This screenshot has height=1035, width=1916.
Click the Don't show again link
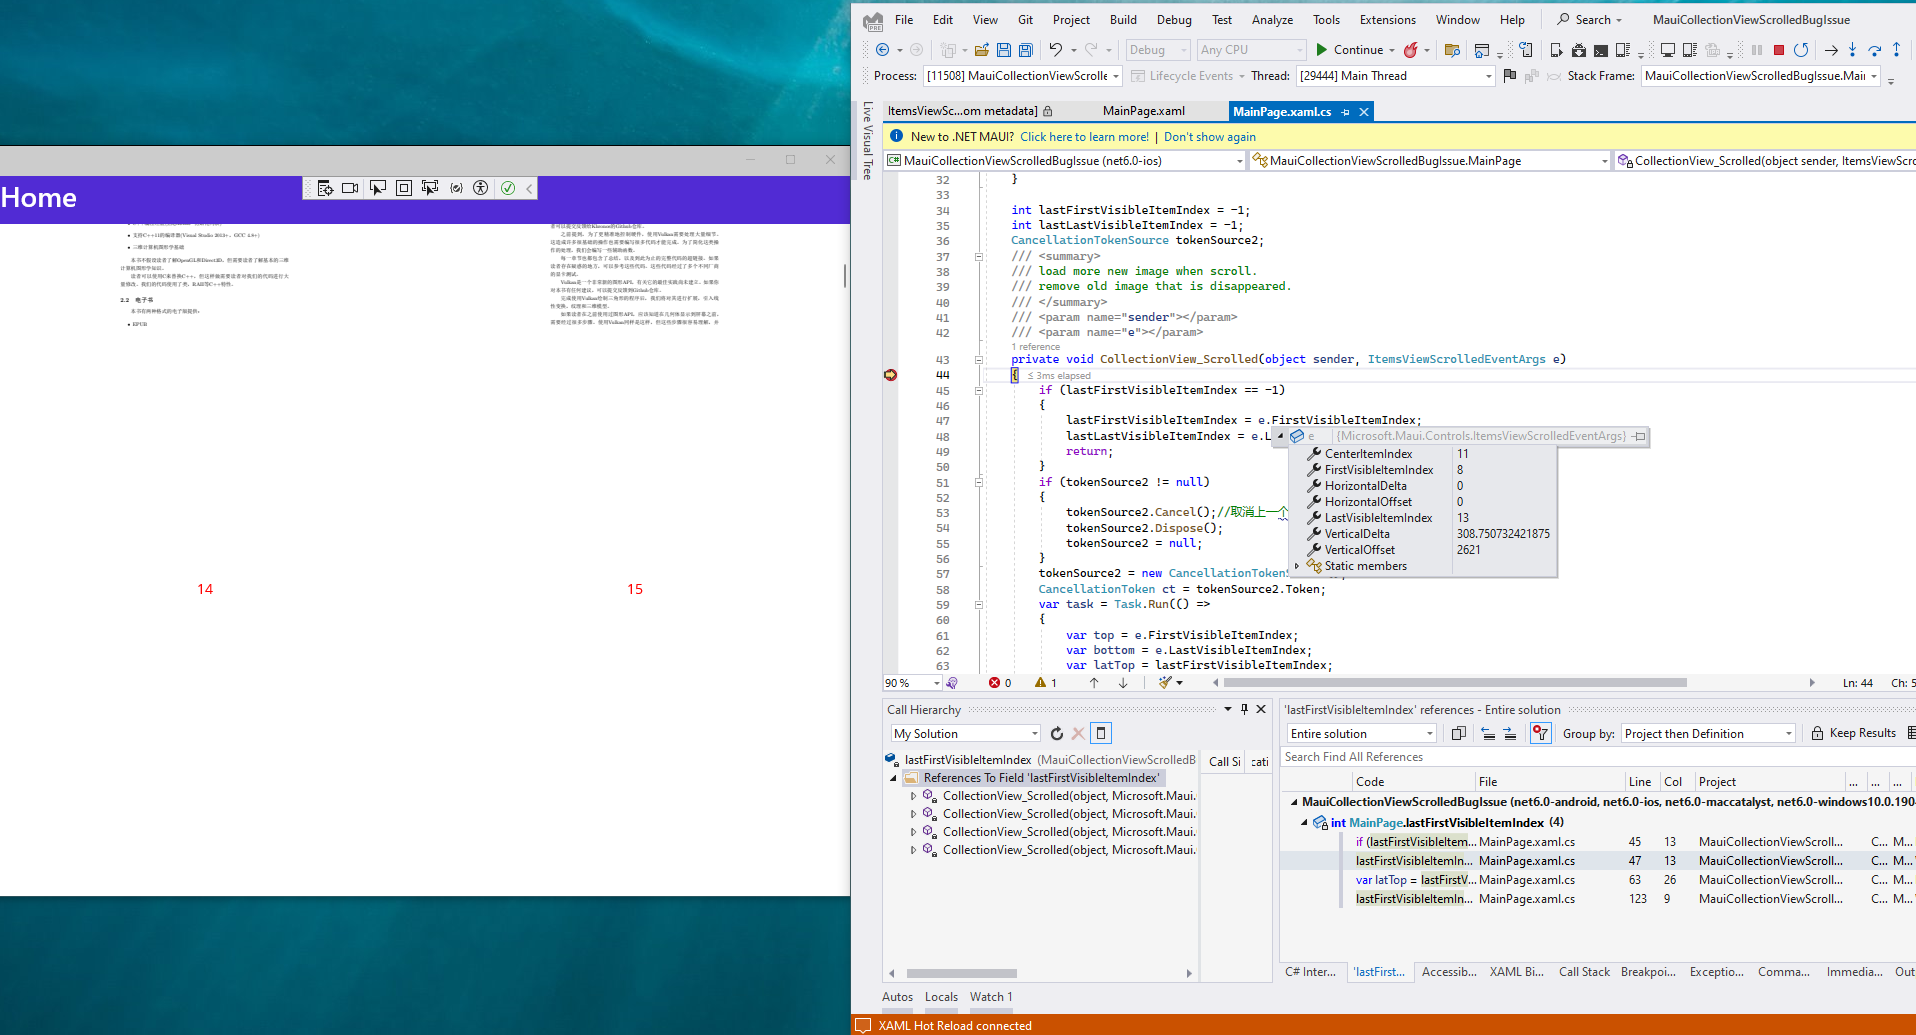(1209, 136)
